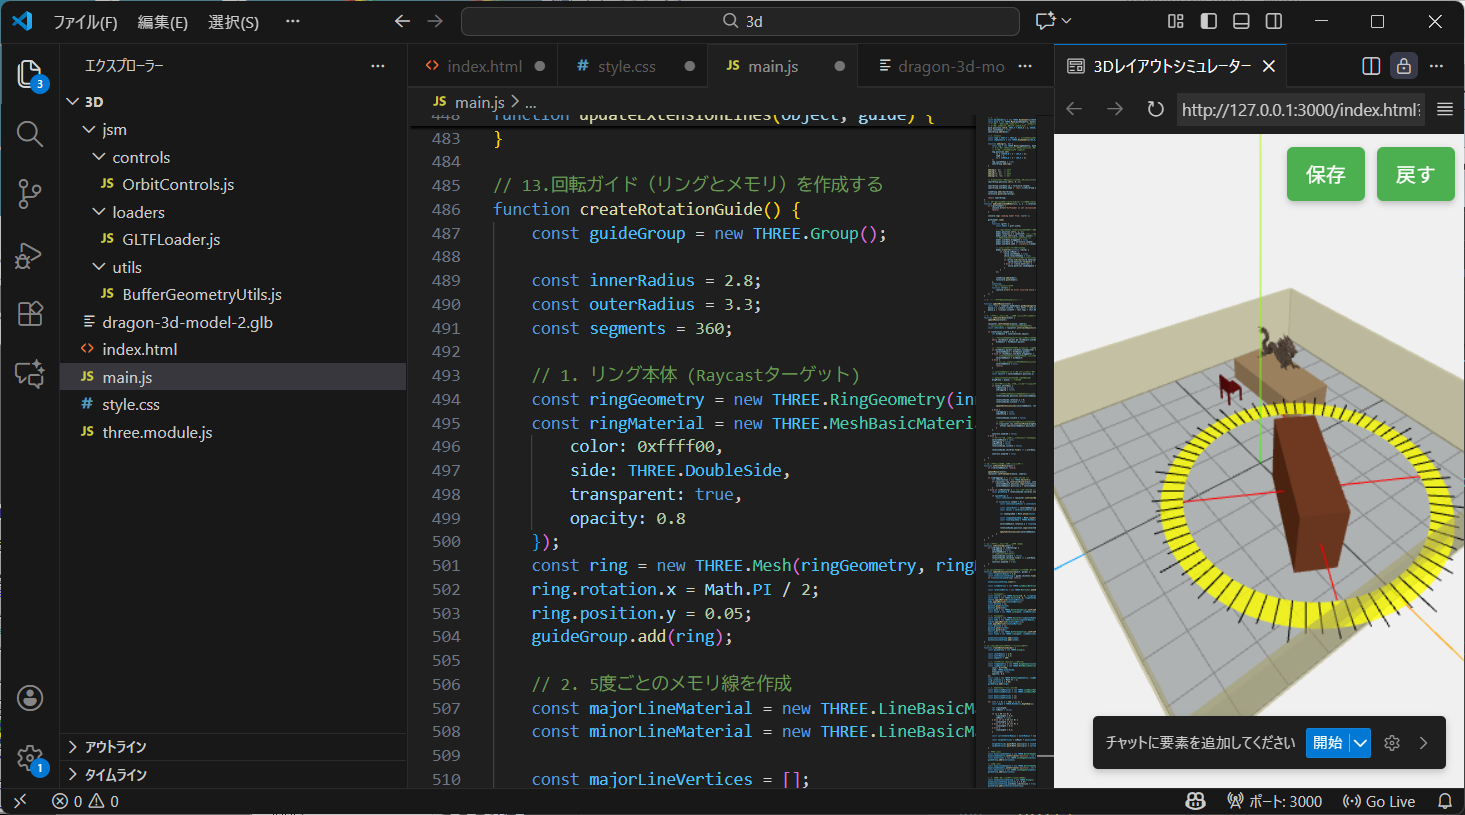Expand the 開始 button dropdown arrow
The height and width of the screenshot is (815, 1465).
pyautogui.click(x=1359, y=742)
